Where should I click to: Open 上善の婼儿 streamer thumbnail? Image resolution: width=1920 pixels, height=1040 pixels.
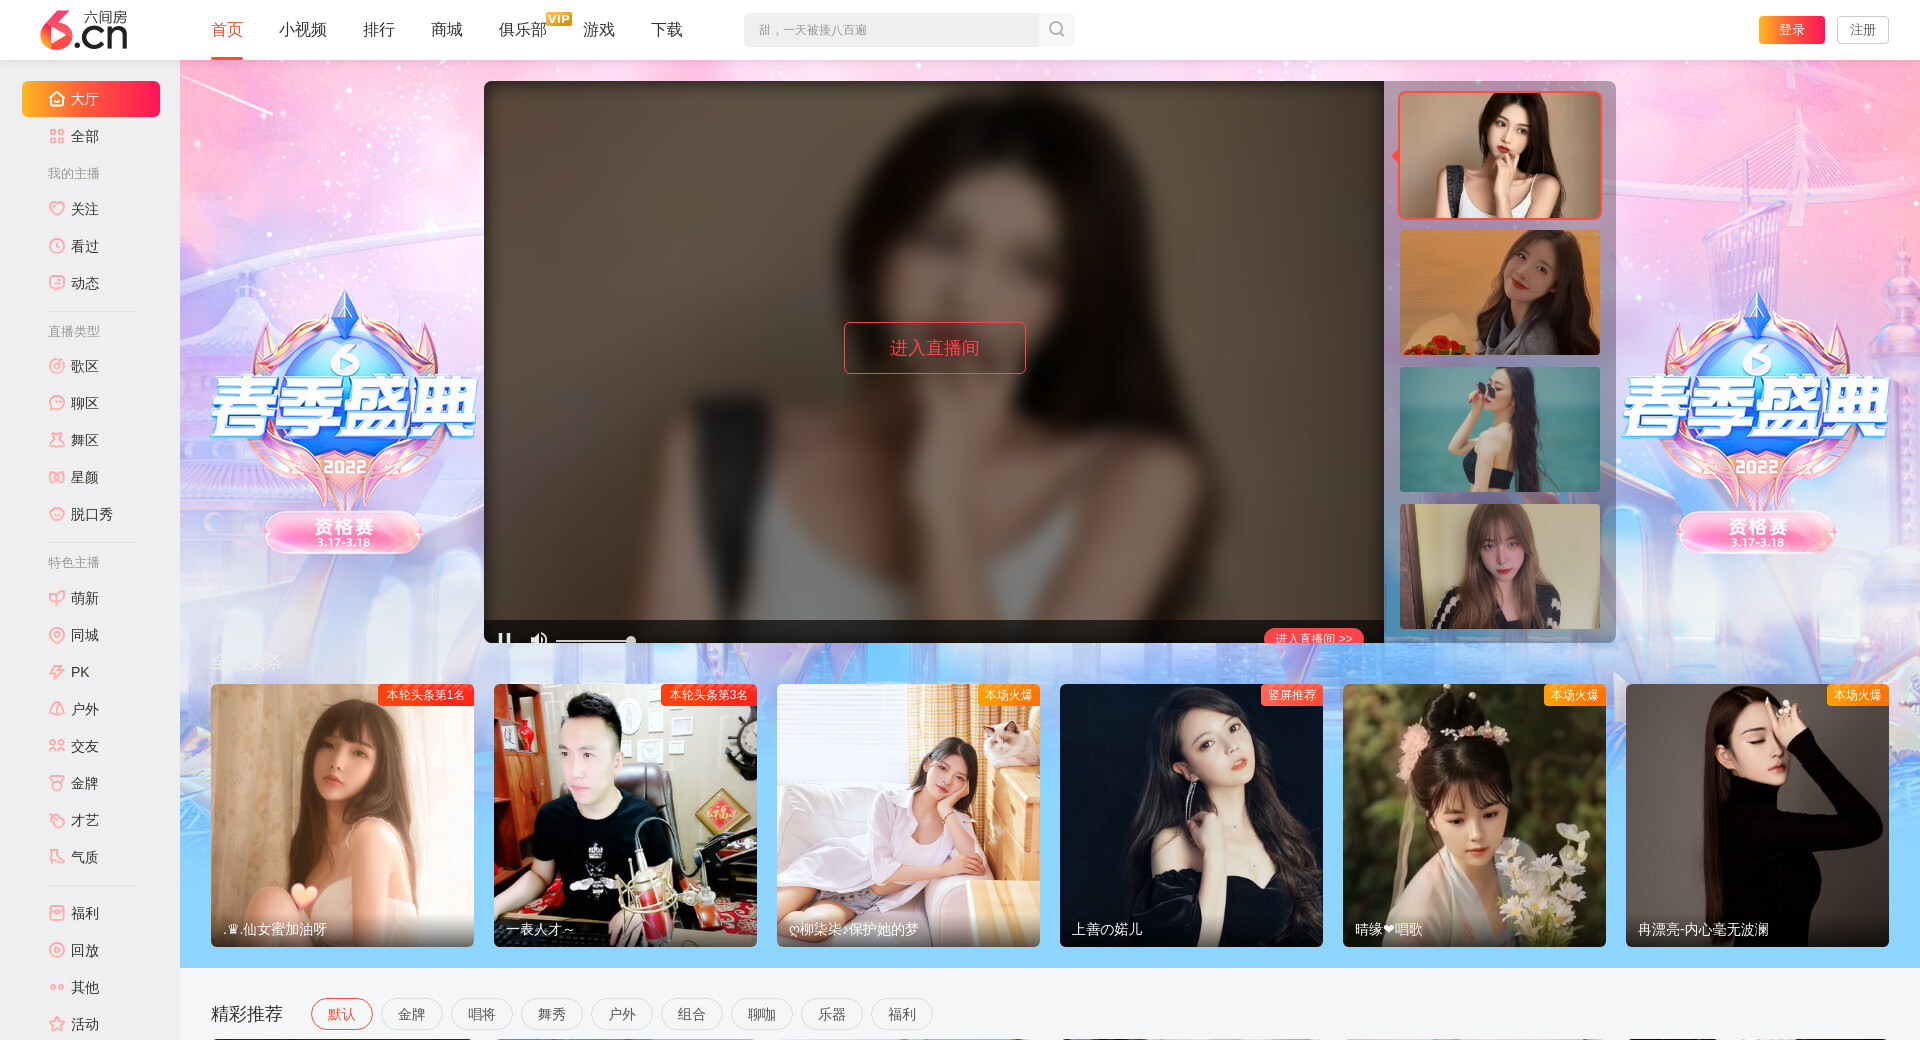(1190, 815)
